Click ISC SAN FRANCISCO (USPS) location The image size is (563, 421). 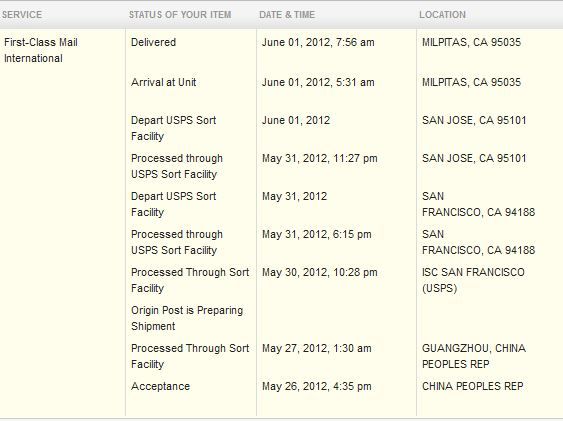click(473, 280)
